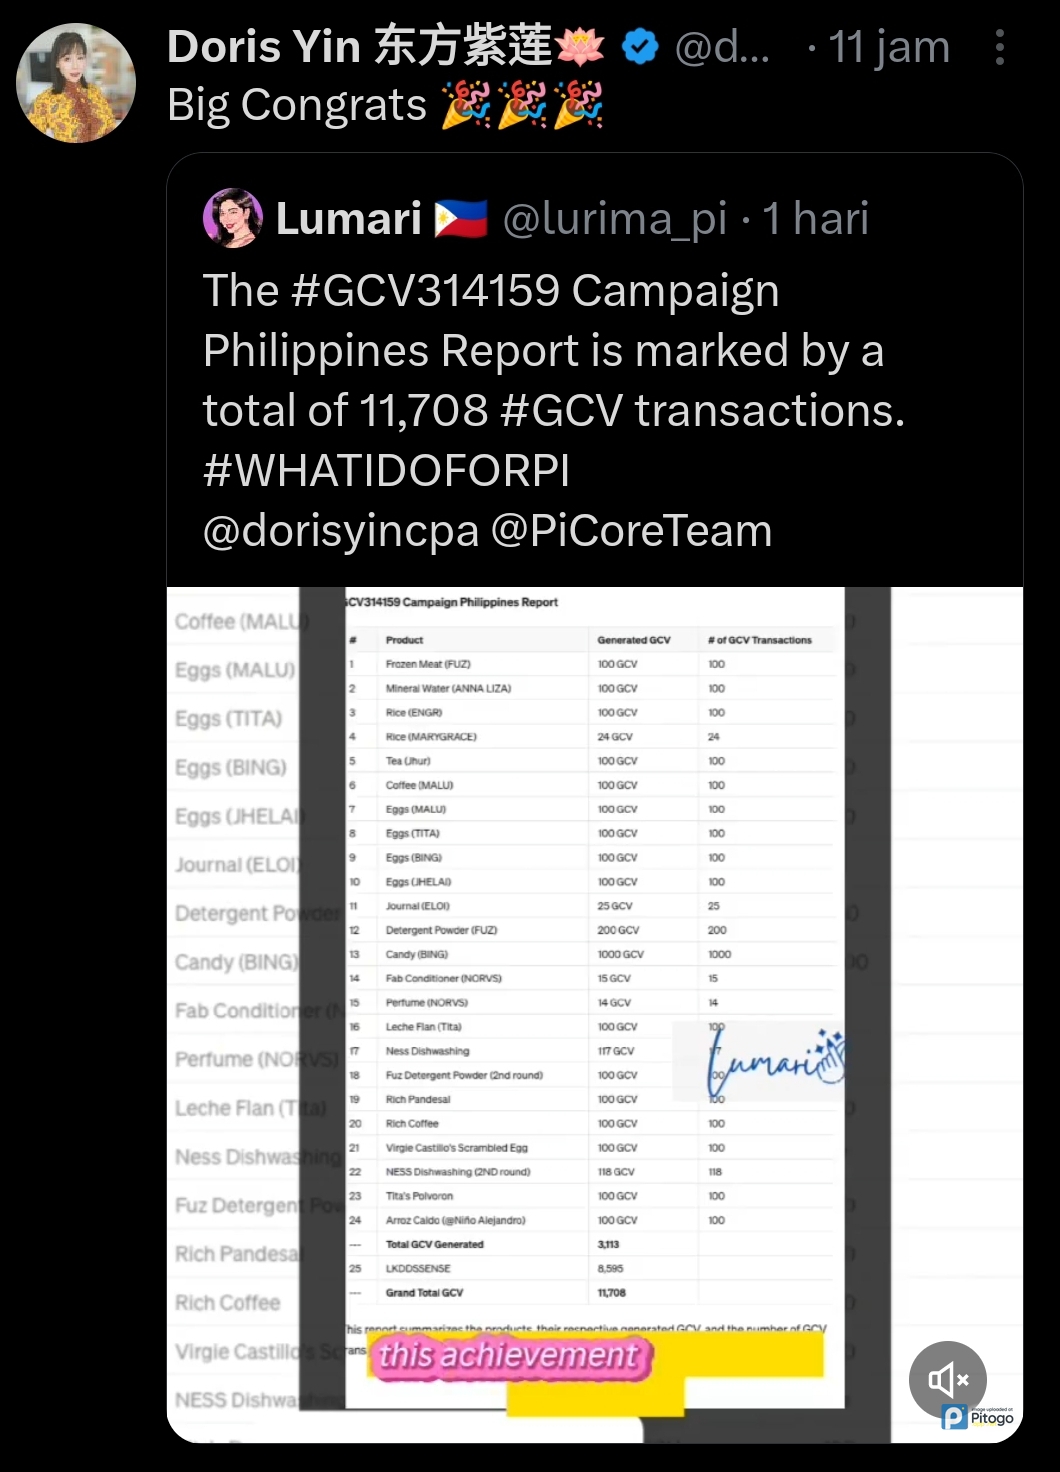Image resolution: width=1060 pixels, height=1472 pixels.
Task: Click Lumari's avatar in quoted tweet
Action: pyautogui.click(x=233, y=218)
